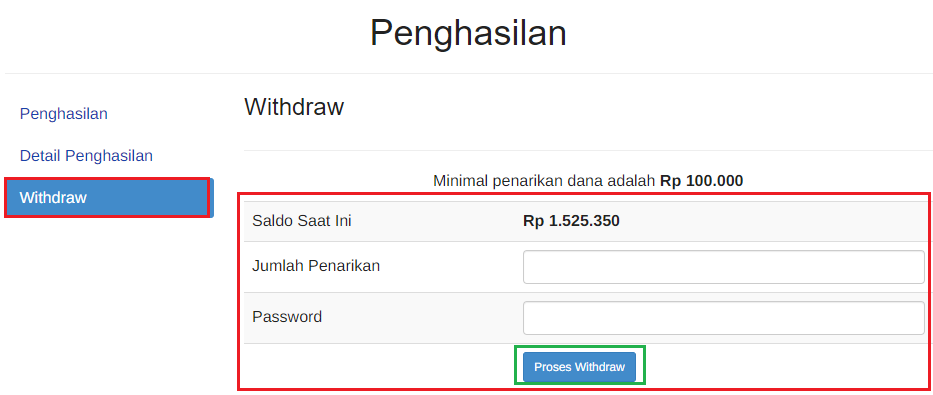This screenshot has height=395, width=933.
Task: Switch to the Penghasilan income overview
Action: (x=64, y=114)
